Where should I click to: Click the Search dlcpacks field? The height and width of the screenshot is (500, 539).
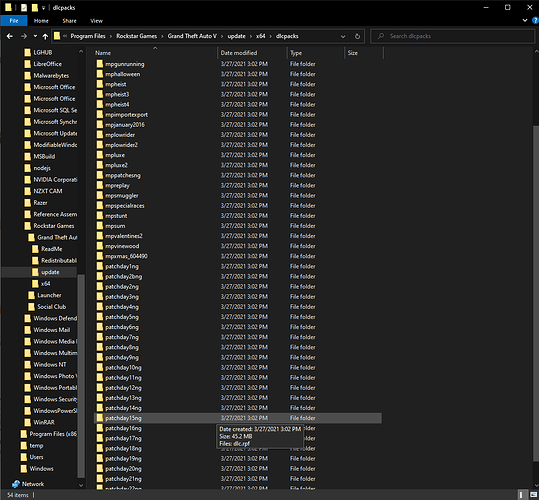pyautogui.click(x=452, y=36)
